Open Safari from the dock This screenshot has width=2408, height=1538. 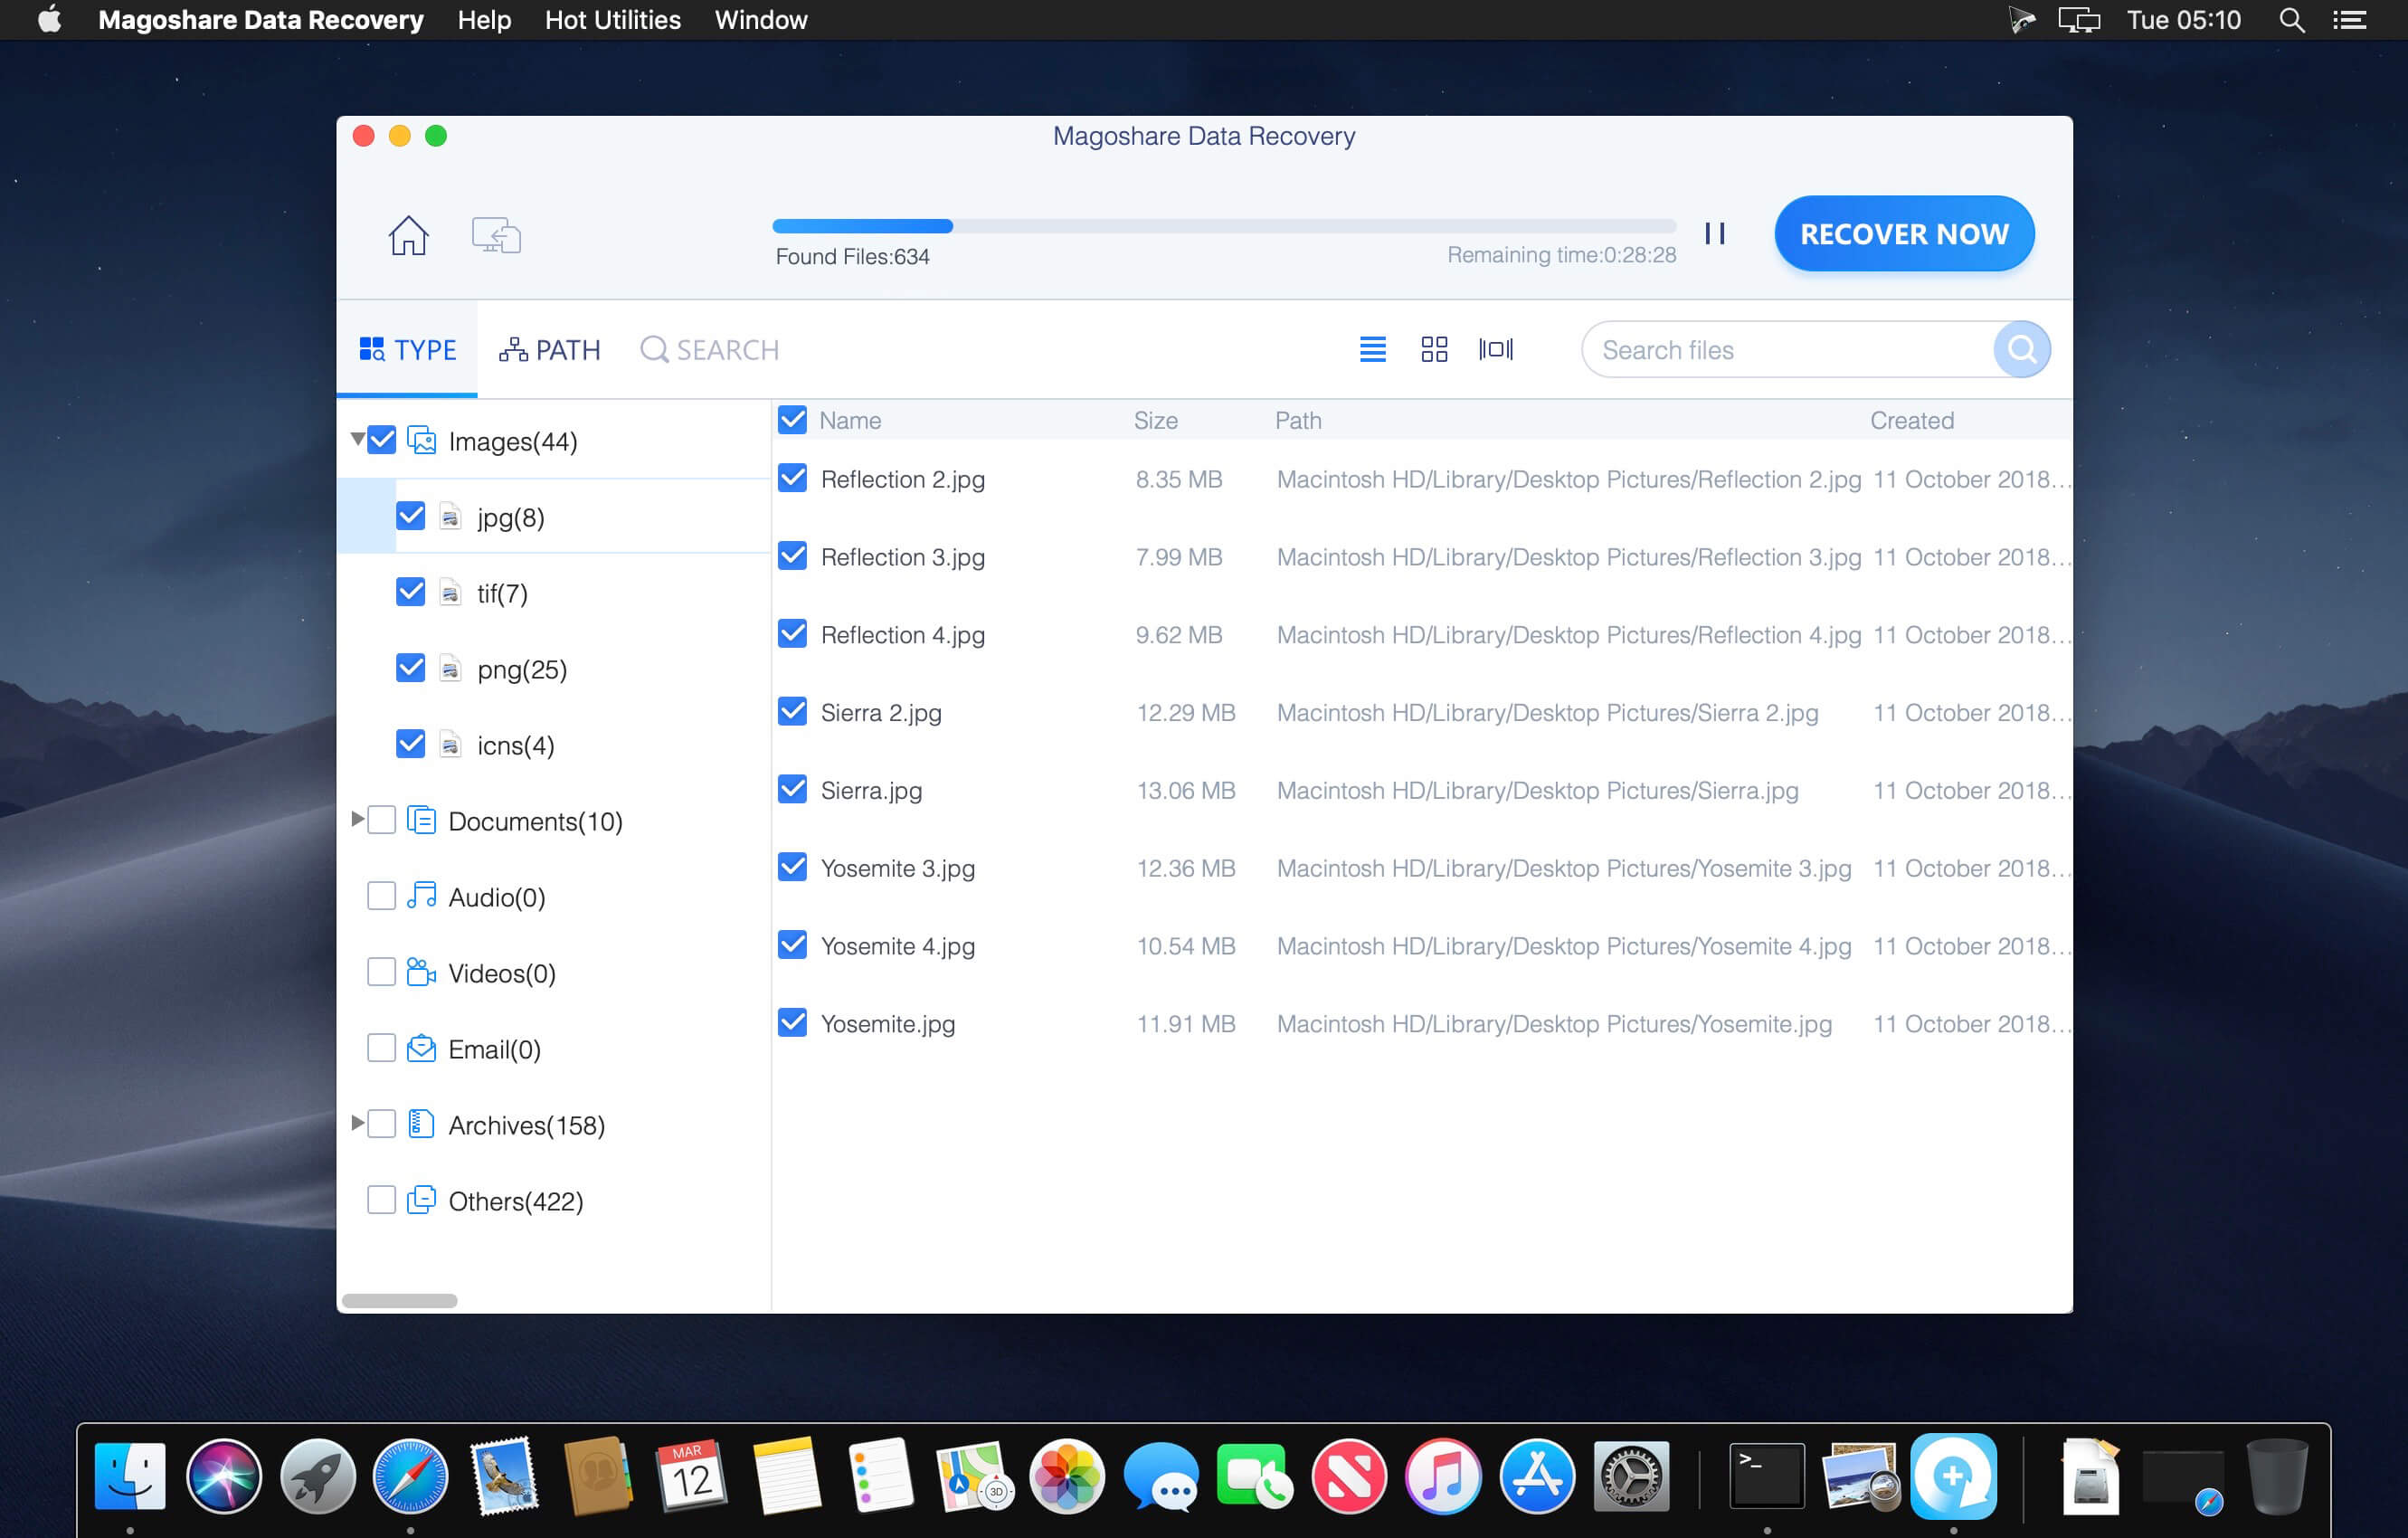pos(410,1476)
